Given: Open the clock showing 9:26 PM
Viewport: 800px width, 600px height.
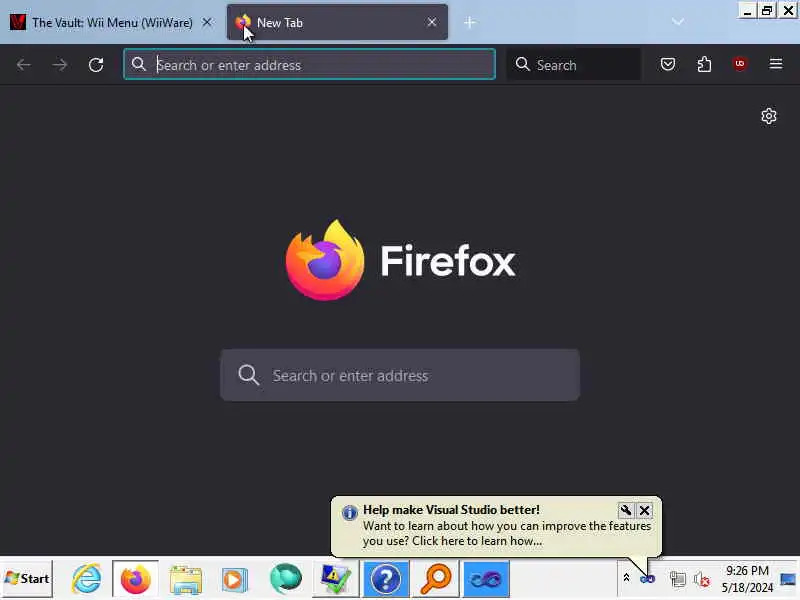Looking at the screenshot, I should pyautogui.click(x=747, y=579).
